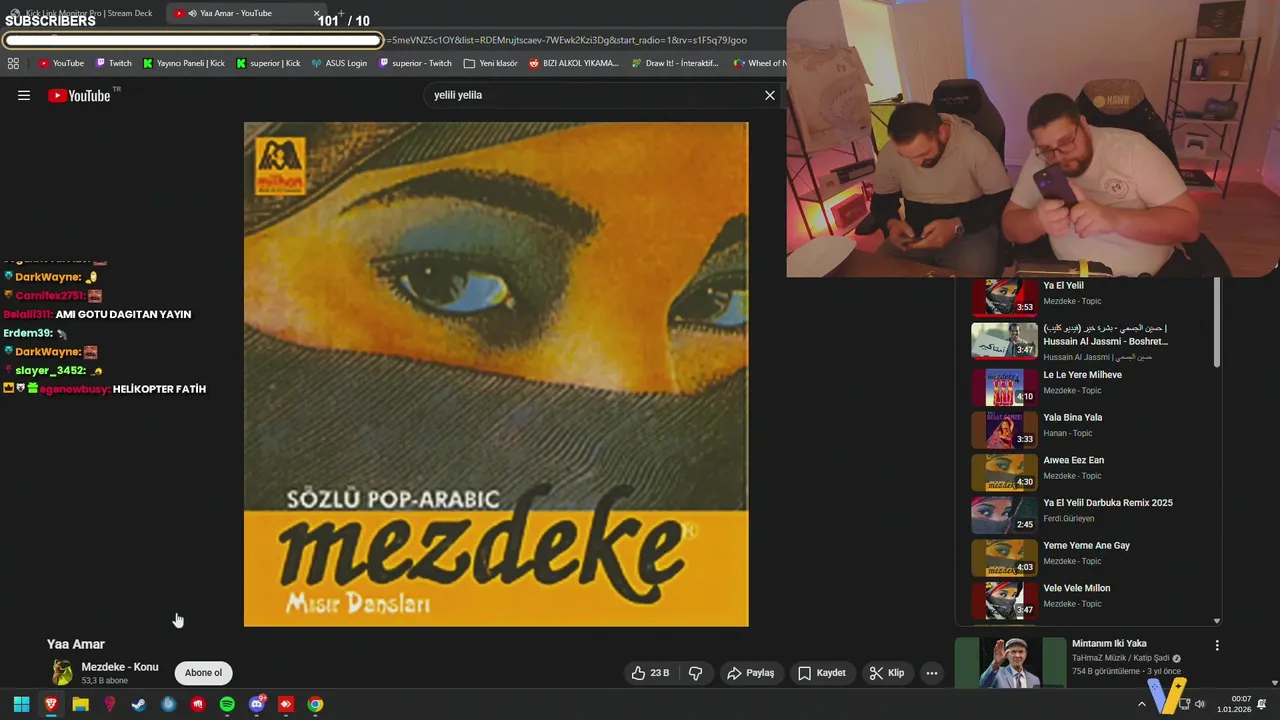Play Yala Bina Yala by Hanan

1090,430
